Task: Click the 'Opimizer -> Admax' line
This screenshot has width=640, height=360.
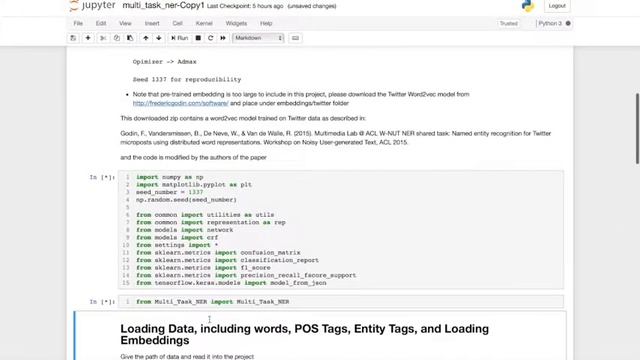Action: 164,62
